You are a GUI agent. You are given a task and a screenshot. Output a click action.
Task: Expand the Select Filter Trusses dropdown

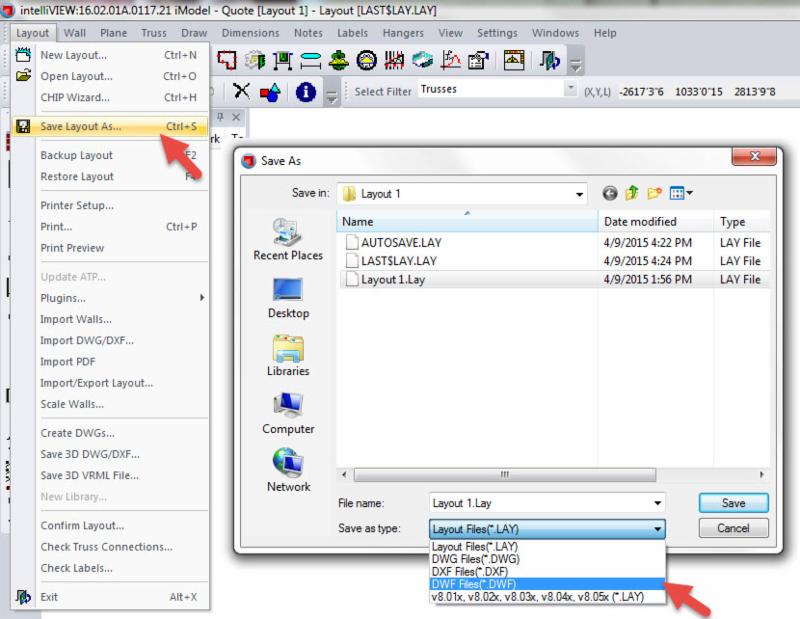coord(570,88)
